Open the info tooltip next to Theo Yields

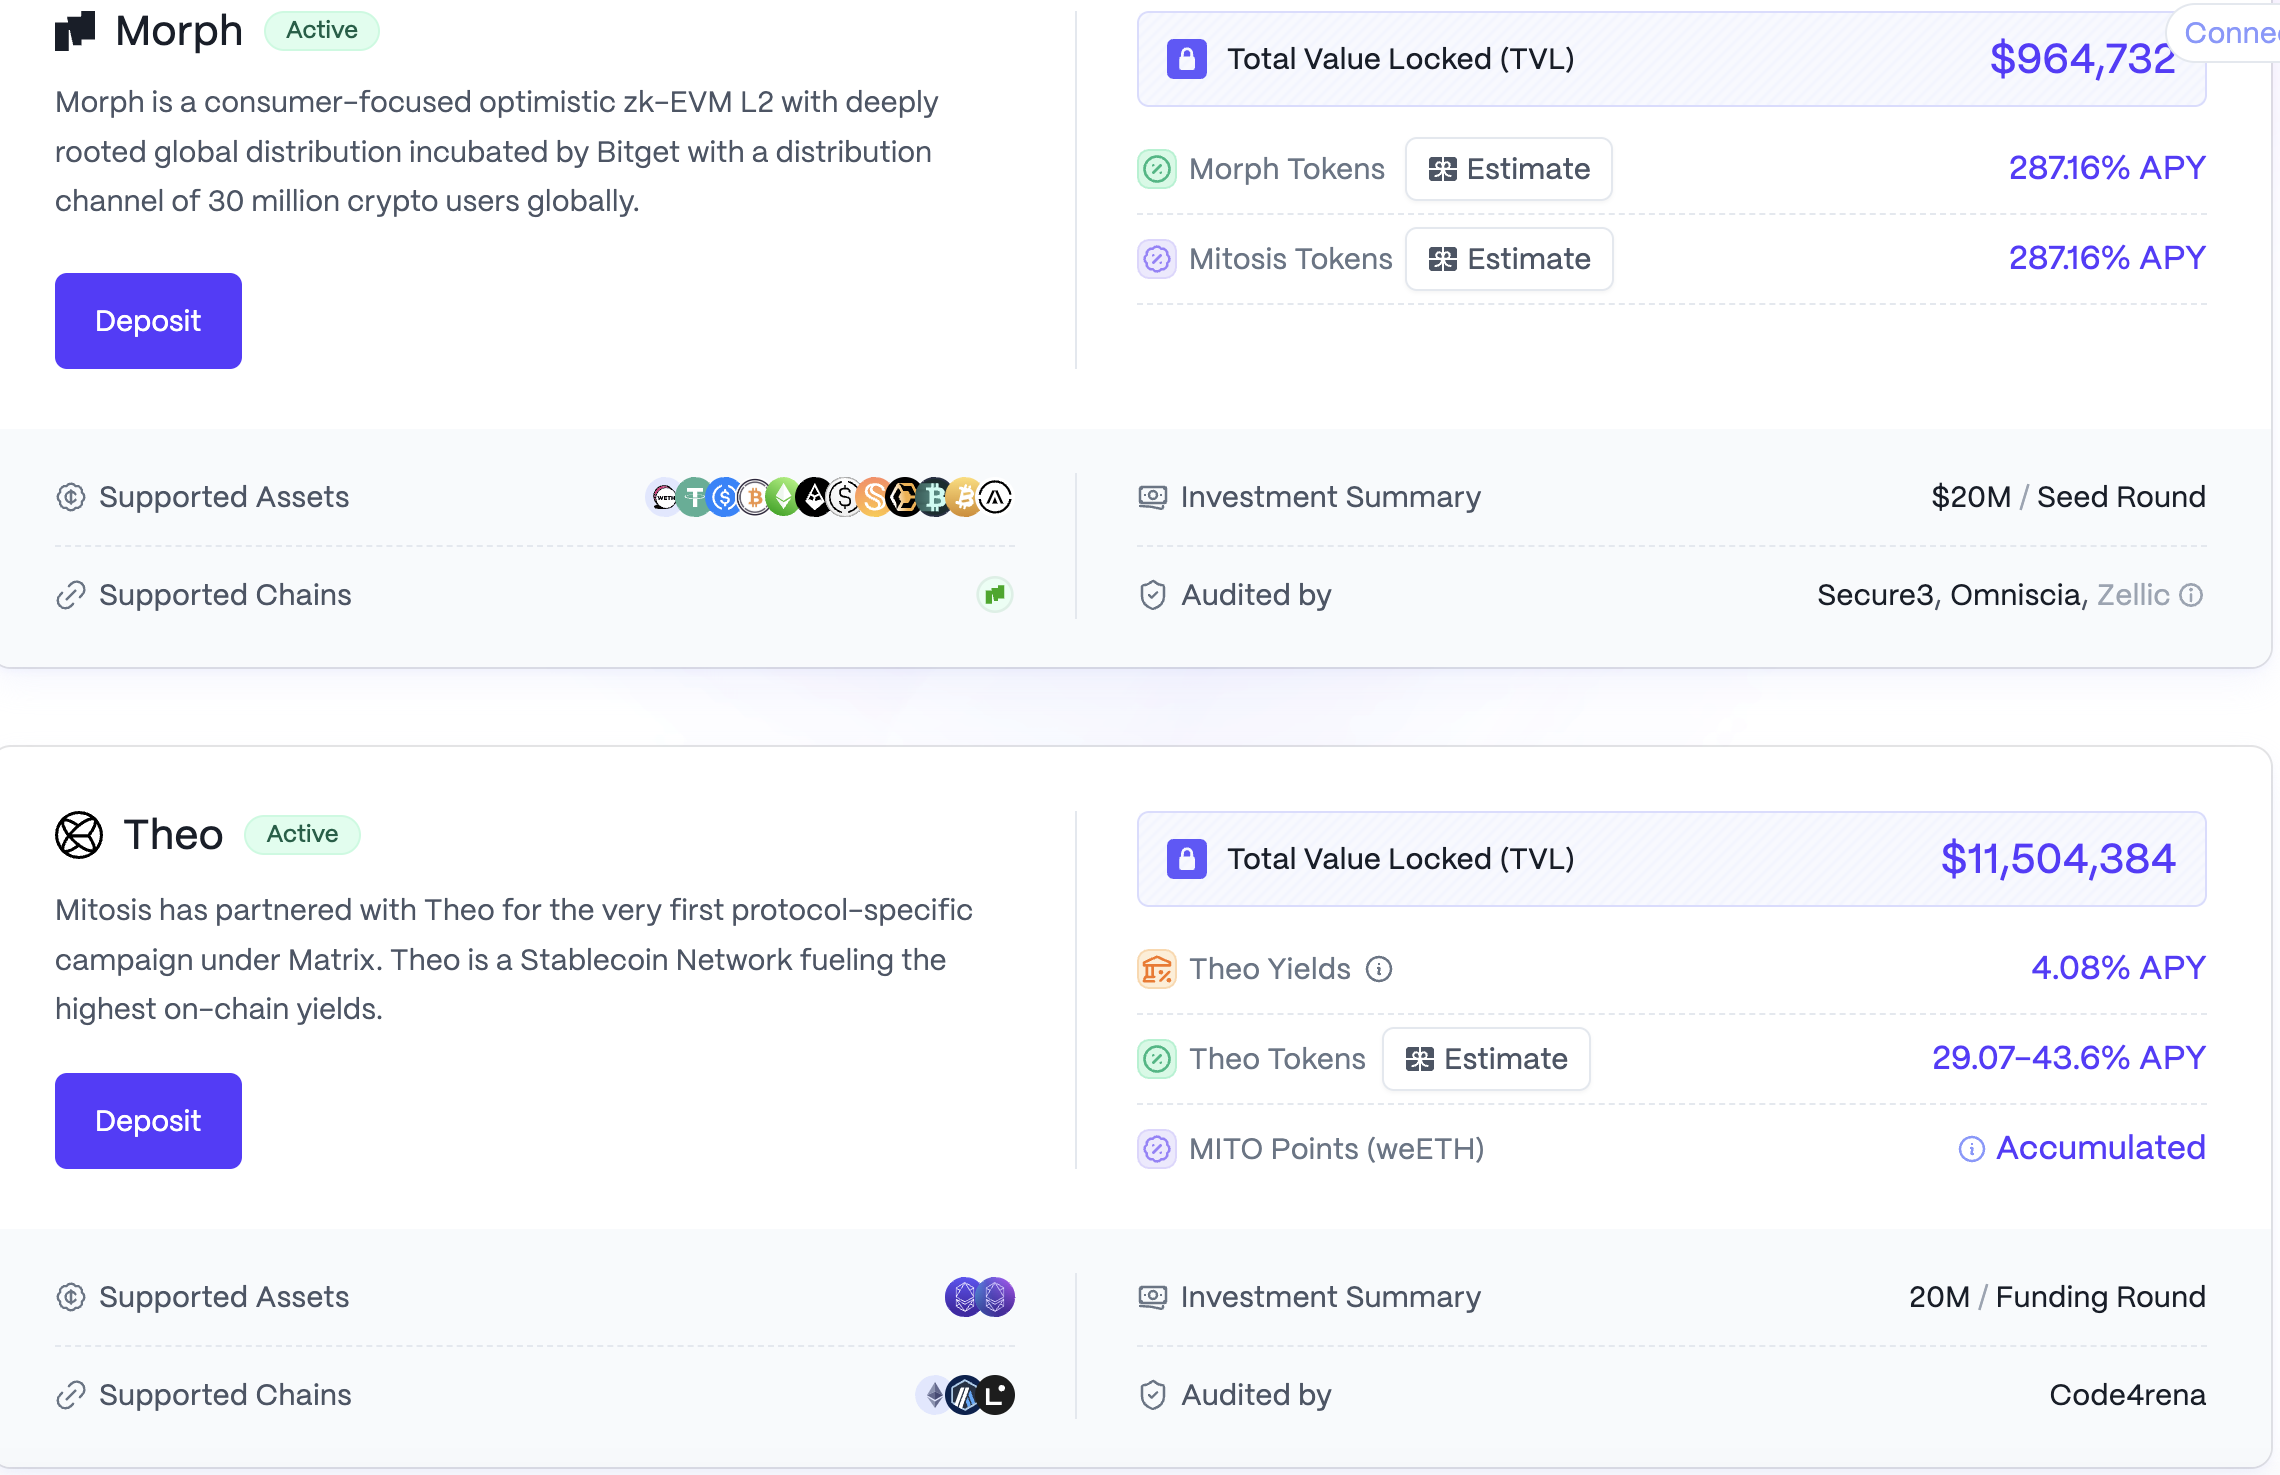1379,969
